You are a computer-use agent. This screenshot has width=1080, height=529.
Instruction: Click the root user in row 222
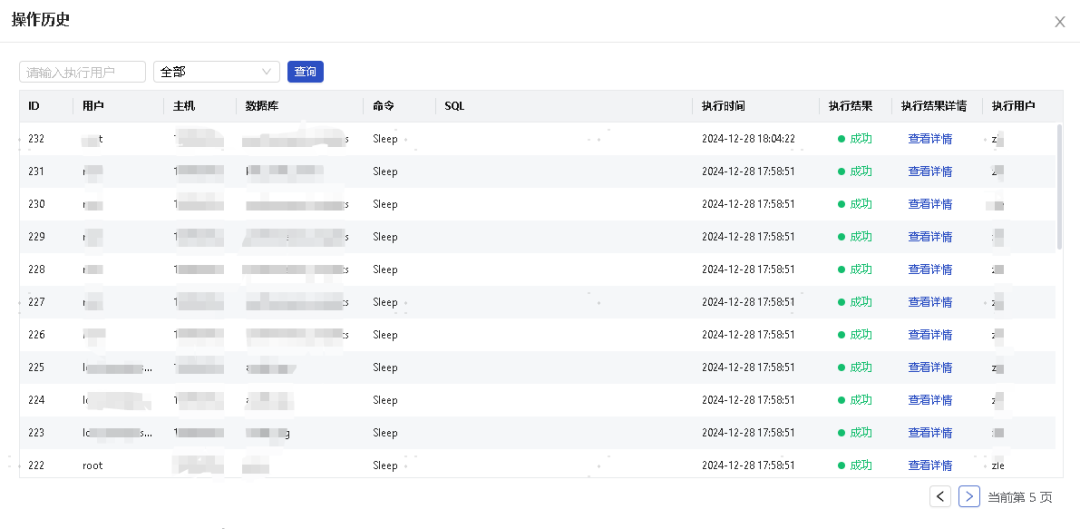pos(92,465)
